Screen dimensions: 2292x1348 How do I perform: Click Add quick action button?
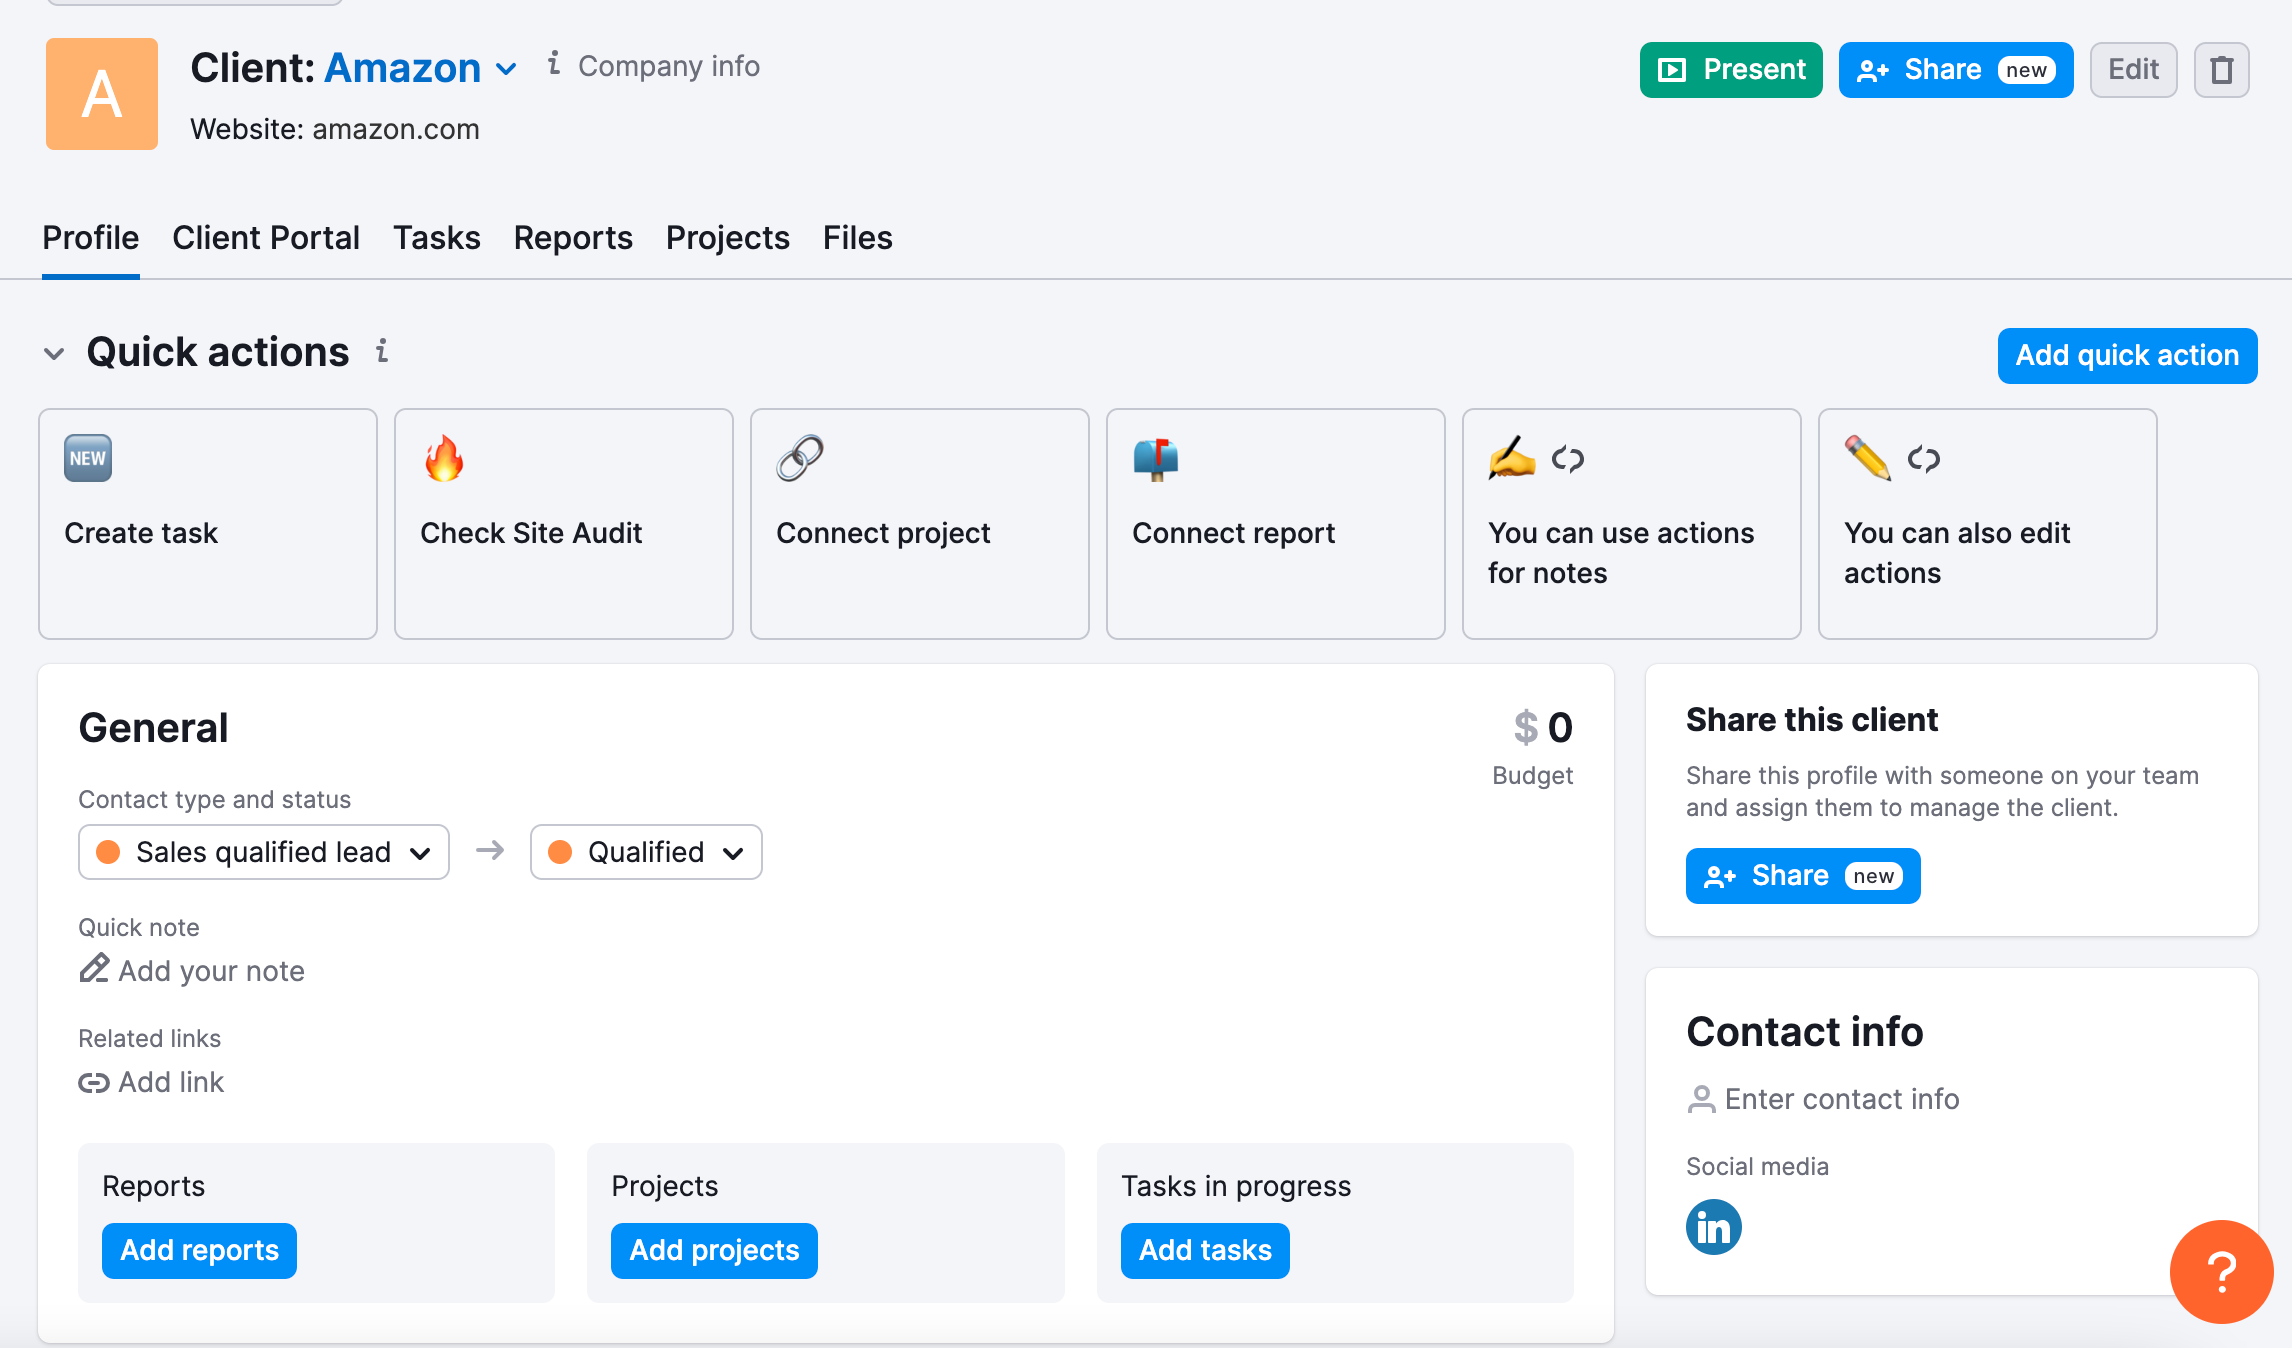click(2127, 355)
